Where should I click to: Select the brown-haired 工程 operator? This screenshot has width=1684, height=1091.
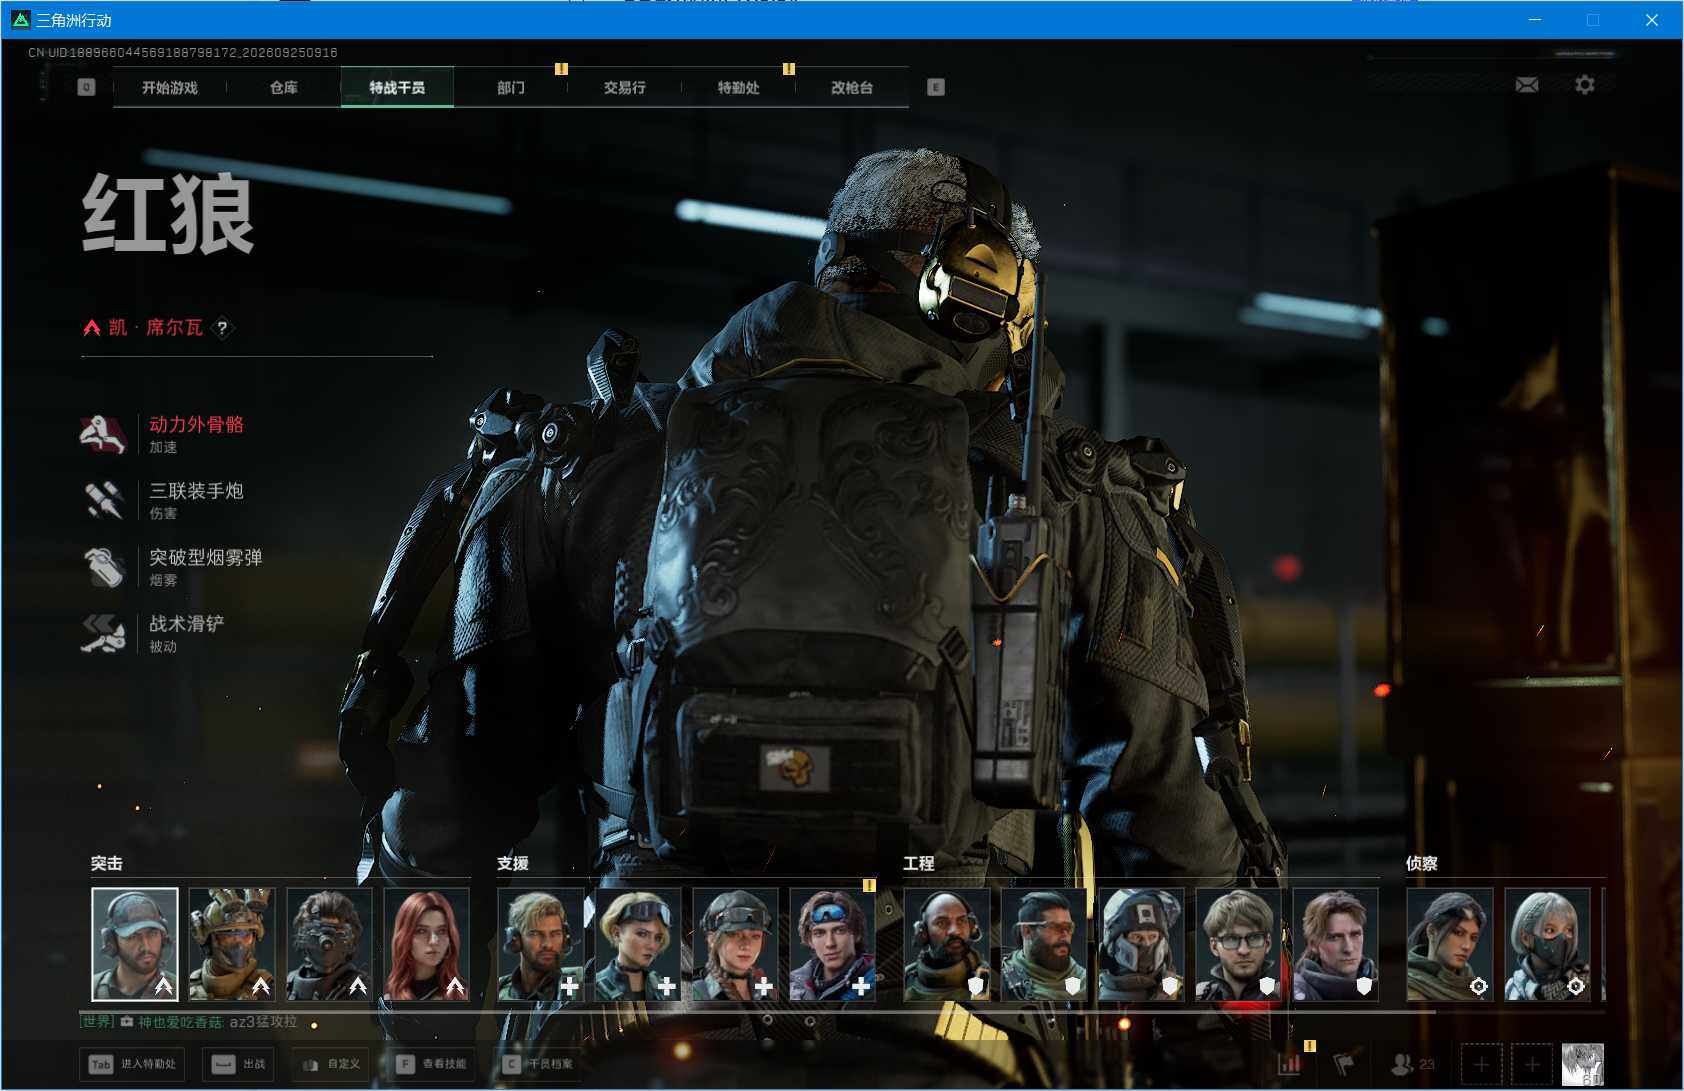[x=1335, y=944]
